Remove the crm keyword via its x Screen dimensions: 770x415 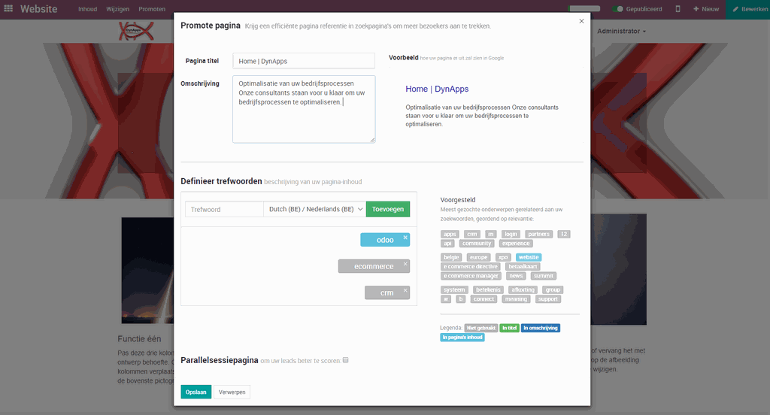point(405,290)
